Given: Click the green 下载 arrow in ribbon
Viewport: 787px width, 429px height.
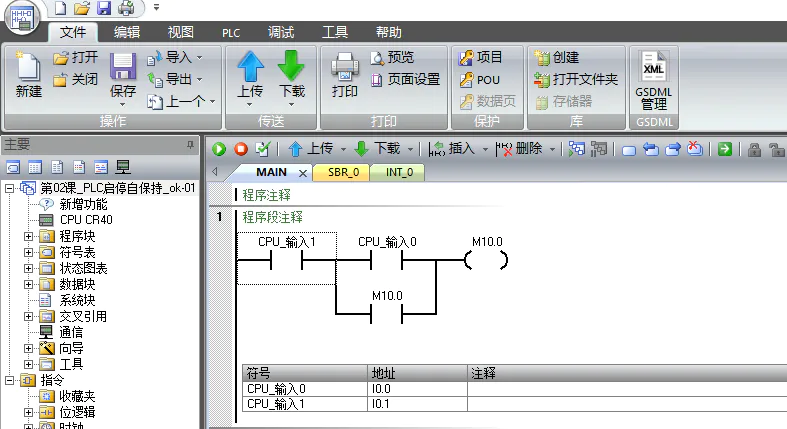Looking at the screenshot, I should tap(292, 67).
